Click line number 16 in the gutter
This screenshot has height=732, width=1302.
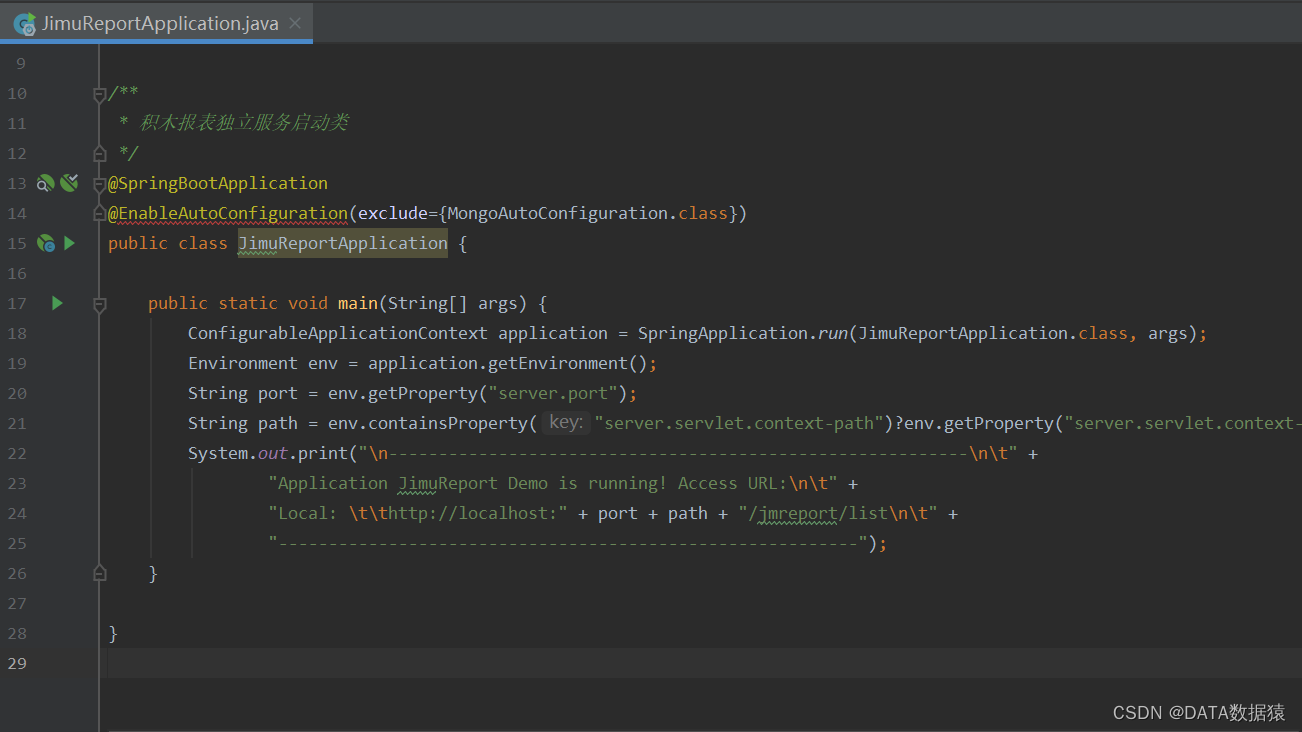[x=16, y=273]
